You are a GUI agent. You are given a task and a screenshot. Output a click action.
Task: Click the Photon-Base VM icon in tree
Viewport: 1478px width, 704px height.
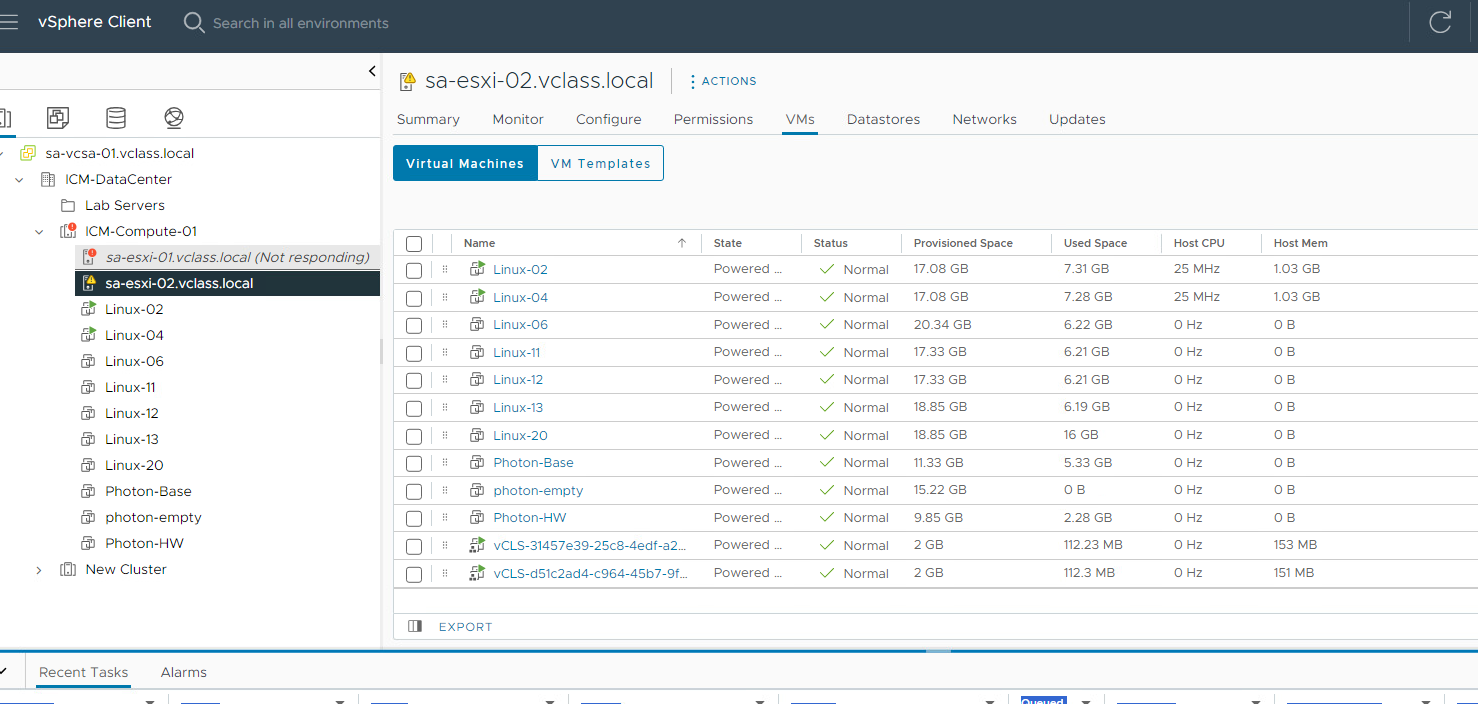(88, 491)
